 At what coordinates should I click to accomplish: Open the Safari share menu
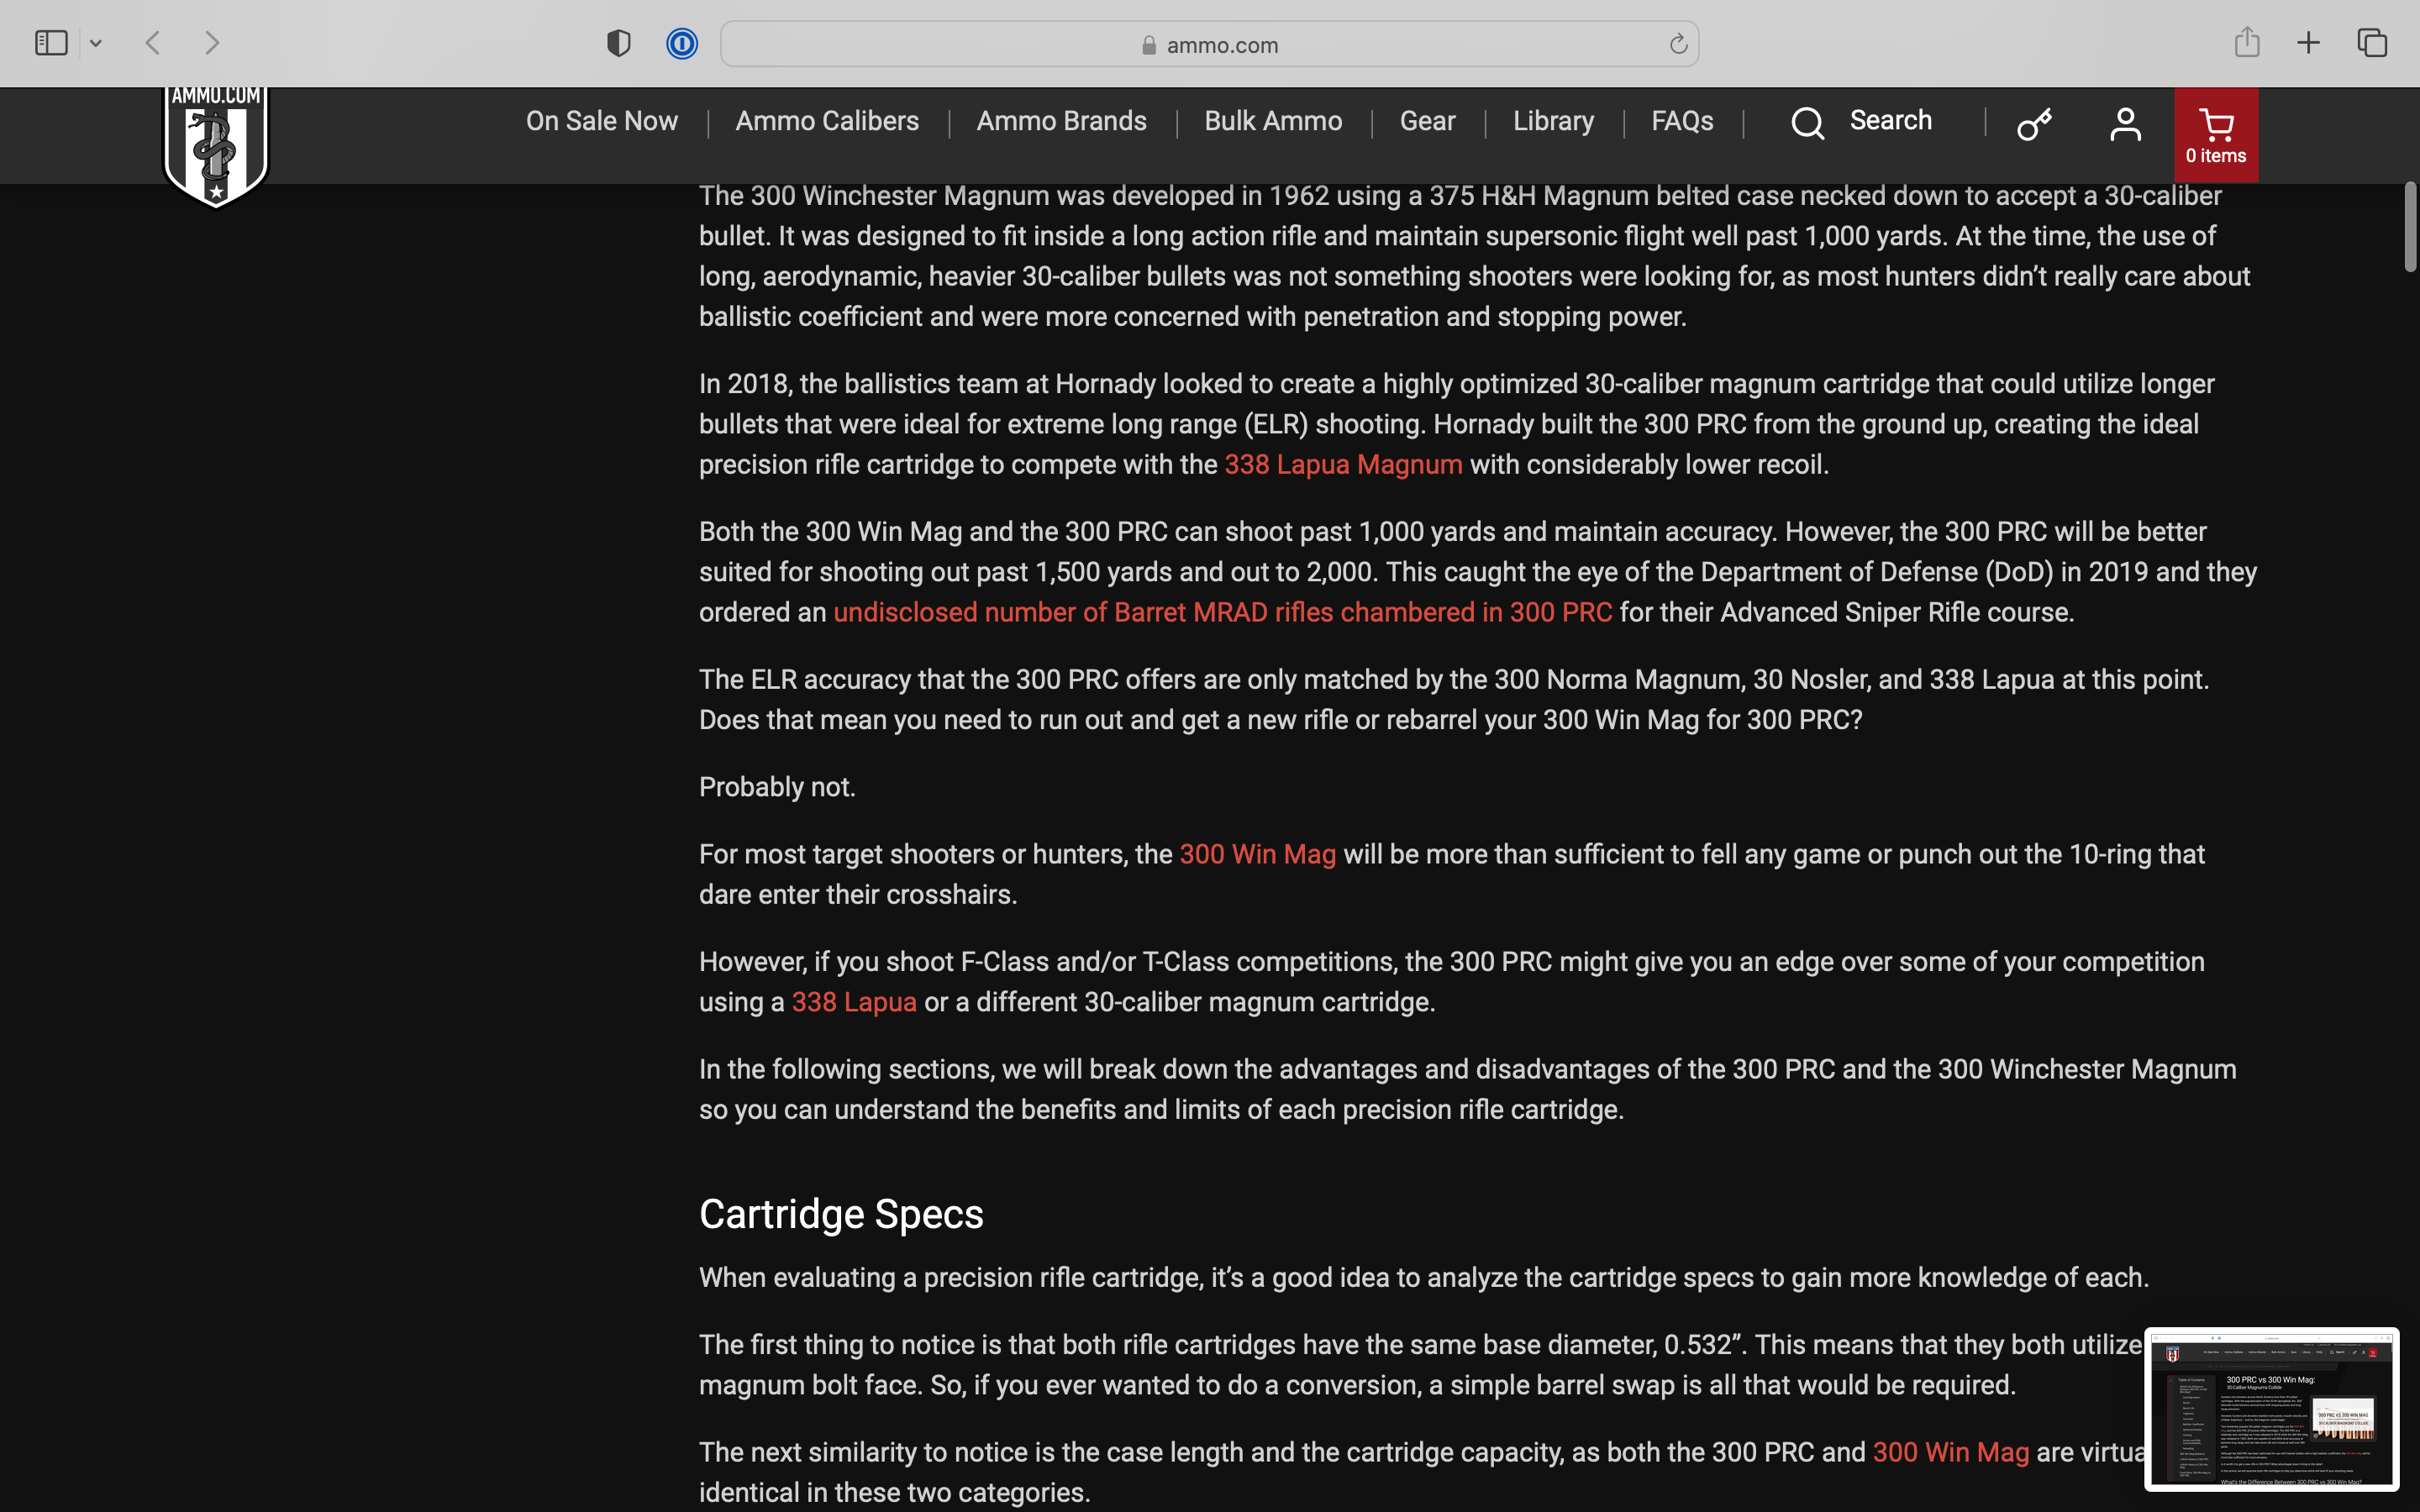click(2247, 42)
